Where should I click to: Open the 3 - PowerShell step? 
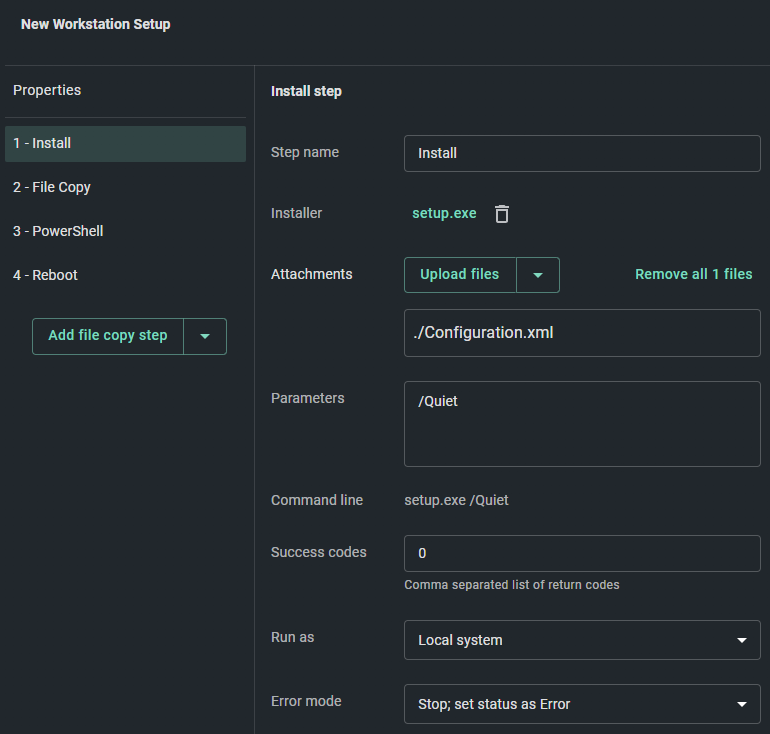(x=125, y=231)
